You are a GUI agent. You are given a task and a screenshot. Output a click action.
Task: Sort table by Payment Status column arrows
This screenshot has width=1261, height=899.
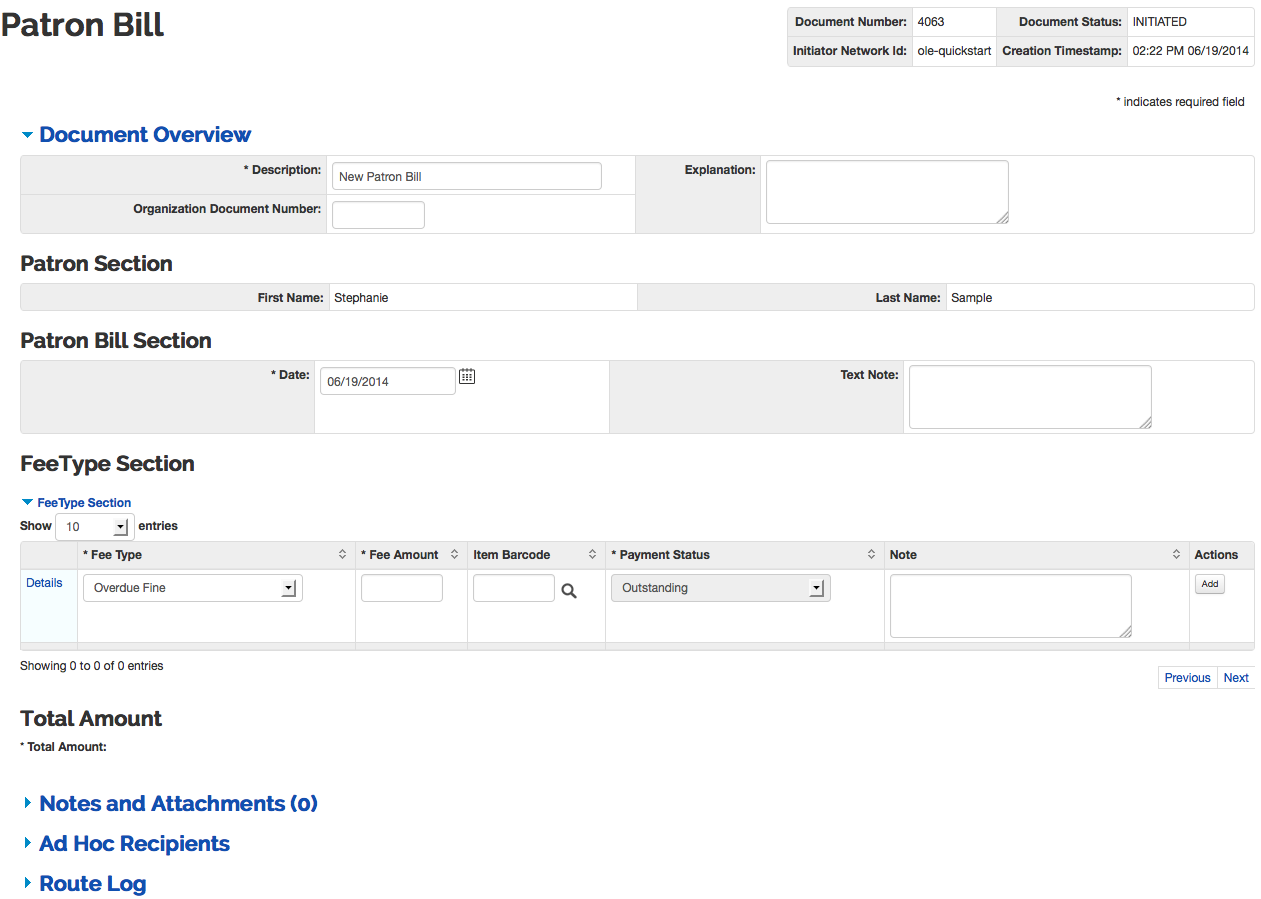pos(872,555)
